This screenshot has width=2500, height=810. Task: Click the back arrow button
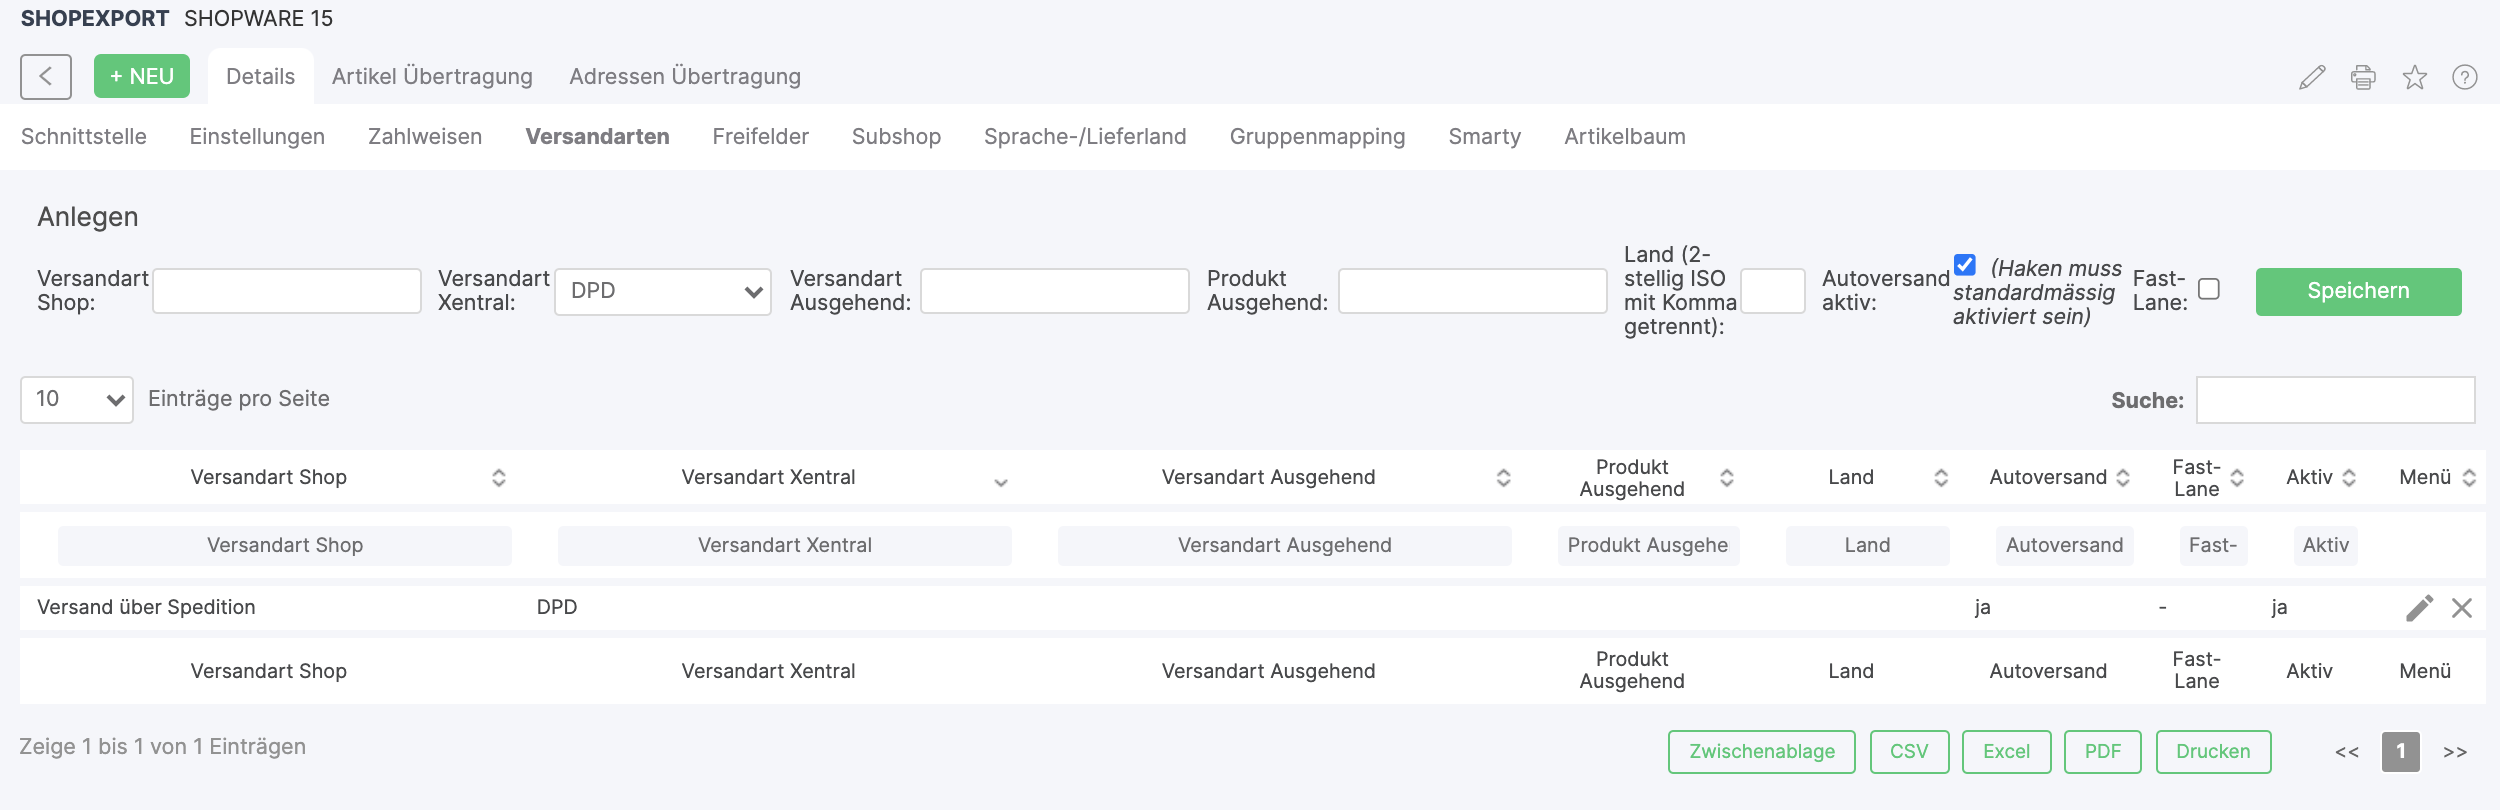coord(46,77)
